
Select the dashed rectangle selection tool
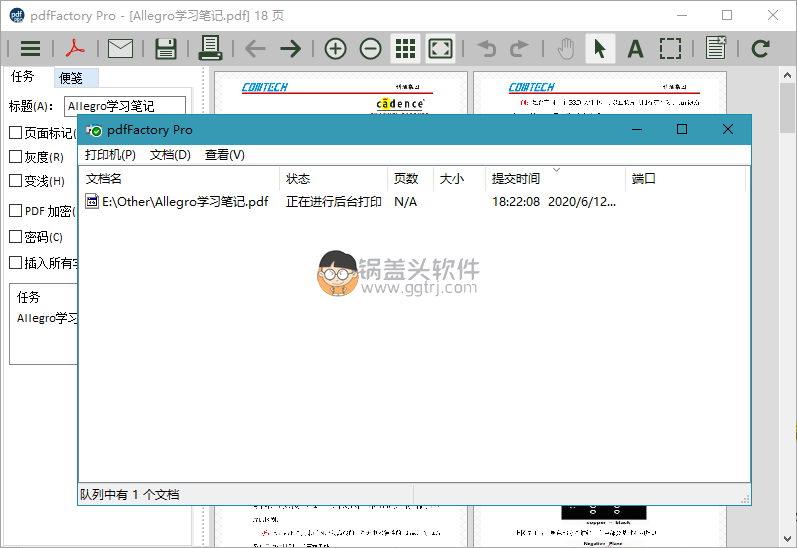(x=670, y=49)
